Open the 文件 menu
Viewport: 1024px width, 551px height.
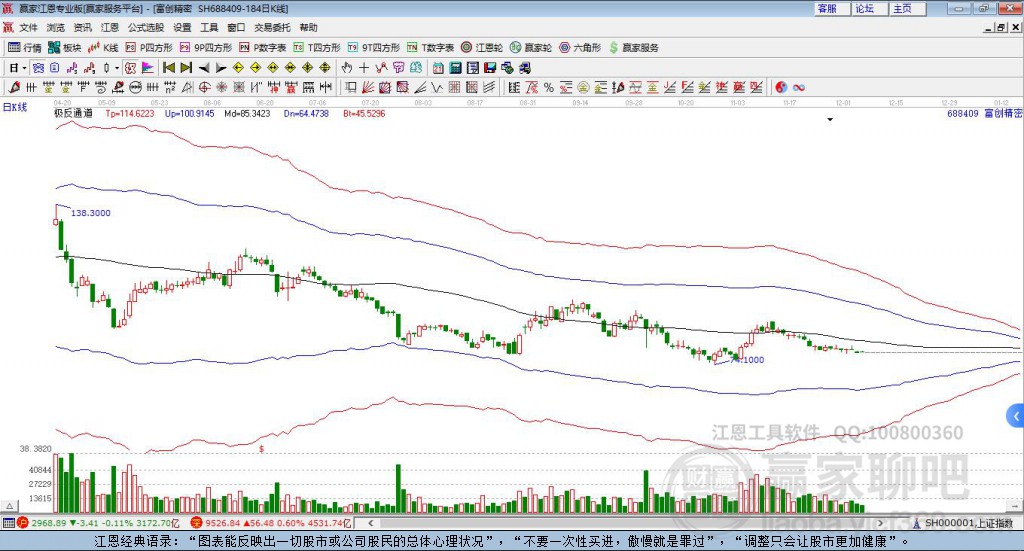coord(28,27)
